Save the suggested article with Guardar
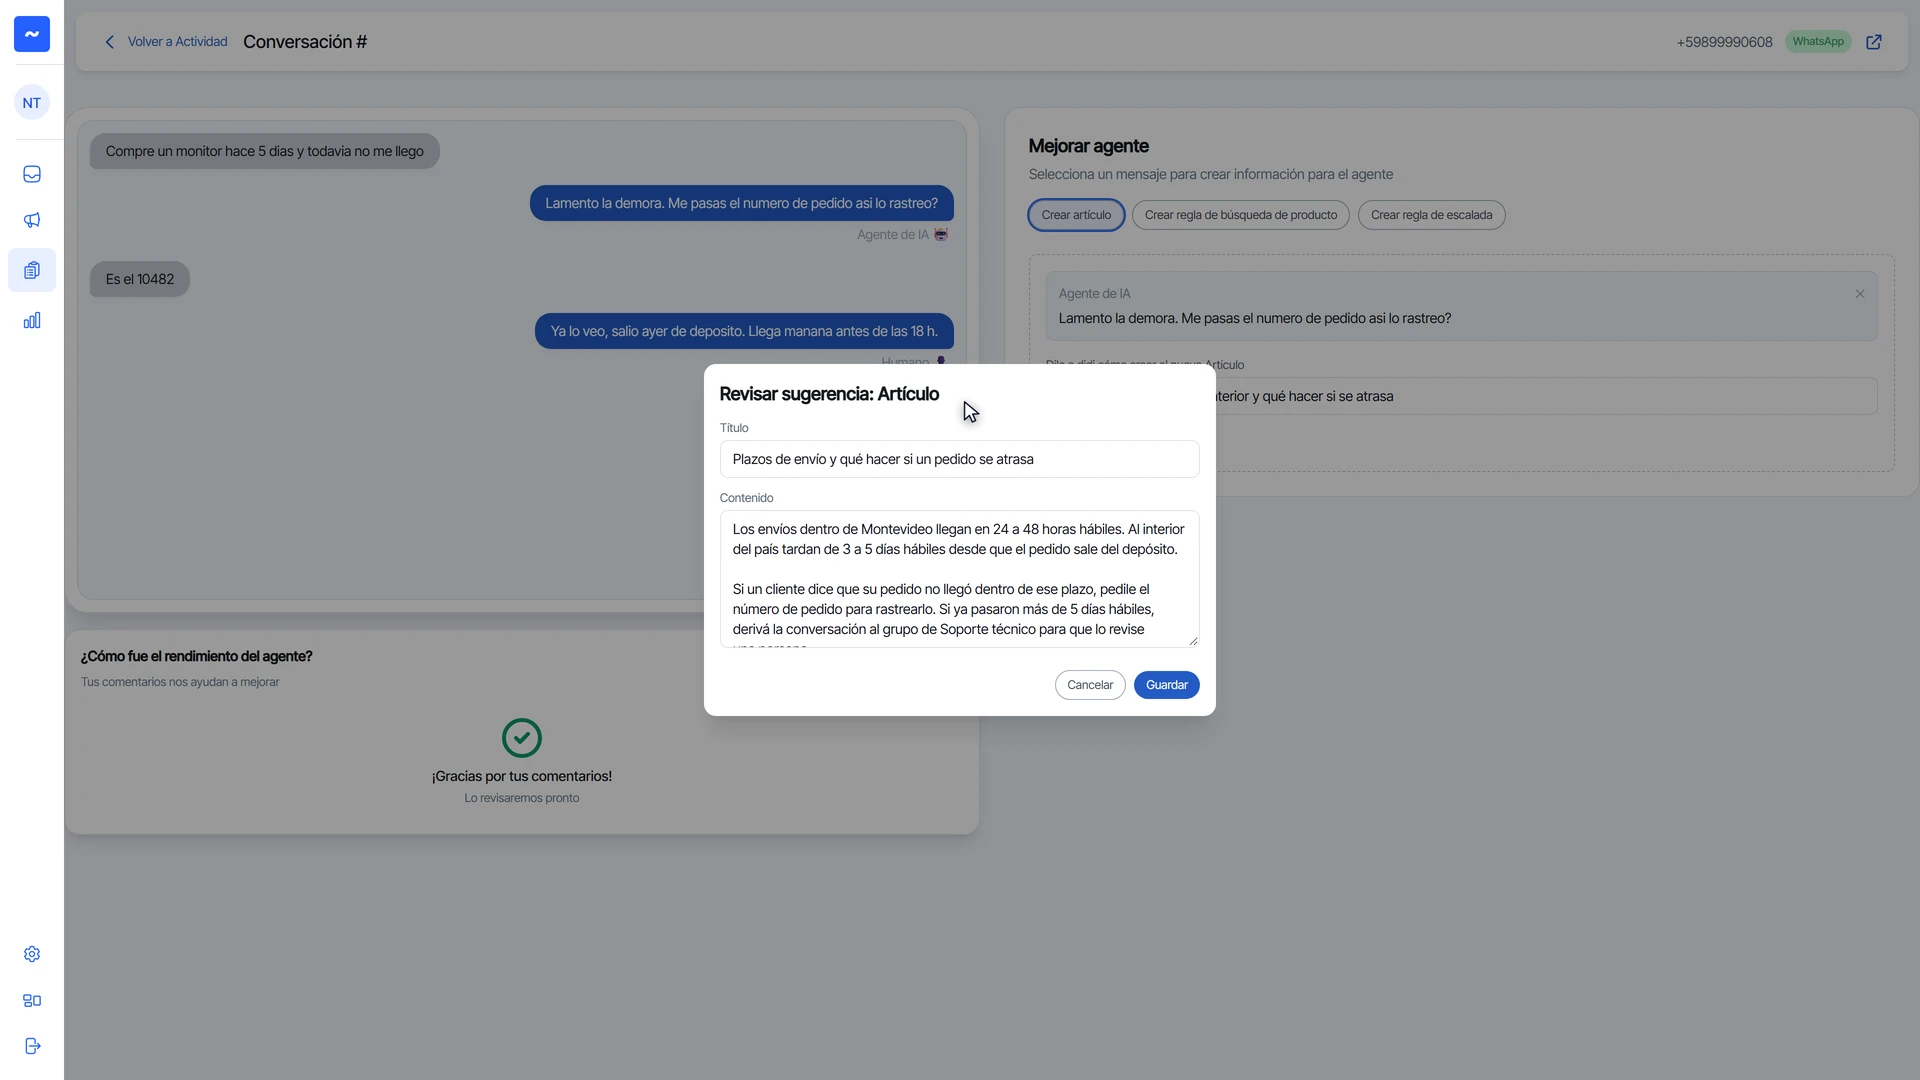Image resolution: width=1920 pixels, height=1080 pixels. 1166,685
